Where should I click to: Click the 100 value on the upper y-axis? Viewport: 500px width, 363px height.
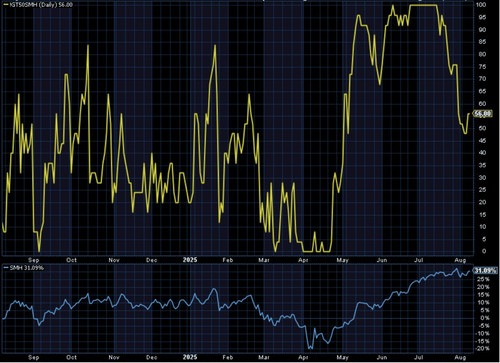(x=481, y=5)
